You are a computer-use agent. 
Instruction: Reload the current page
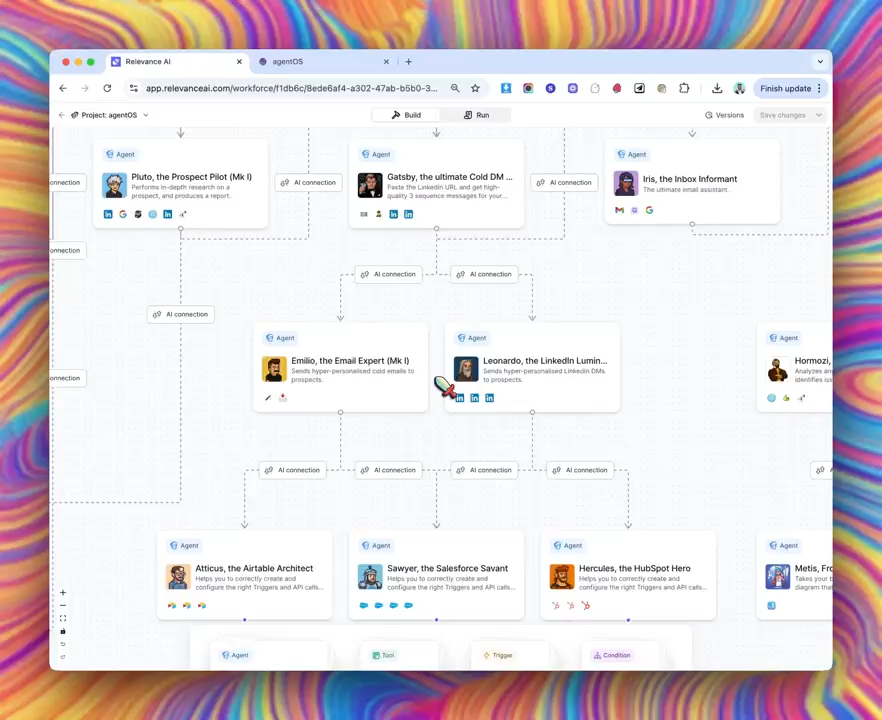(107, 88)
